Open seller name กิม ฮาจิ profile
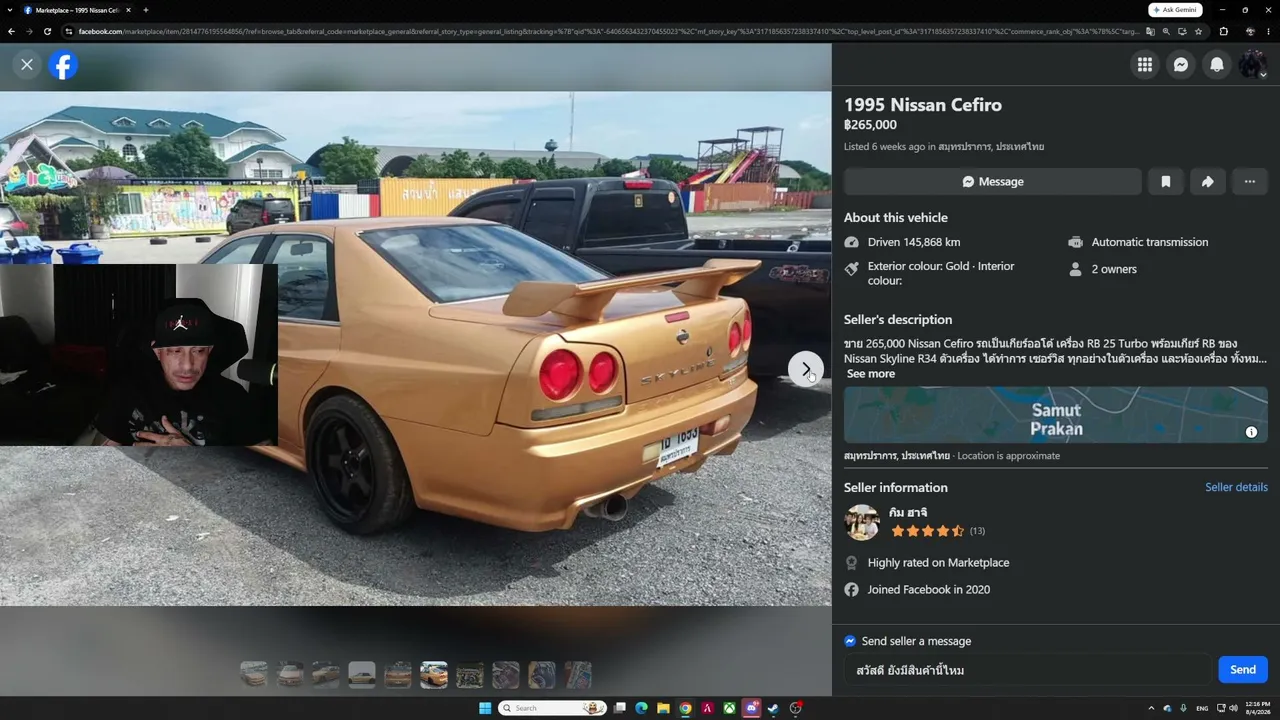Screen dimensions: 1280x720 [x=908, y=513]
